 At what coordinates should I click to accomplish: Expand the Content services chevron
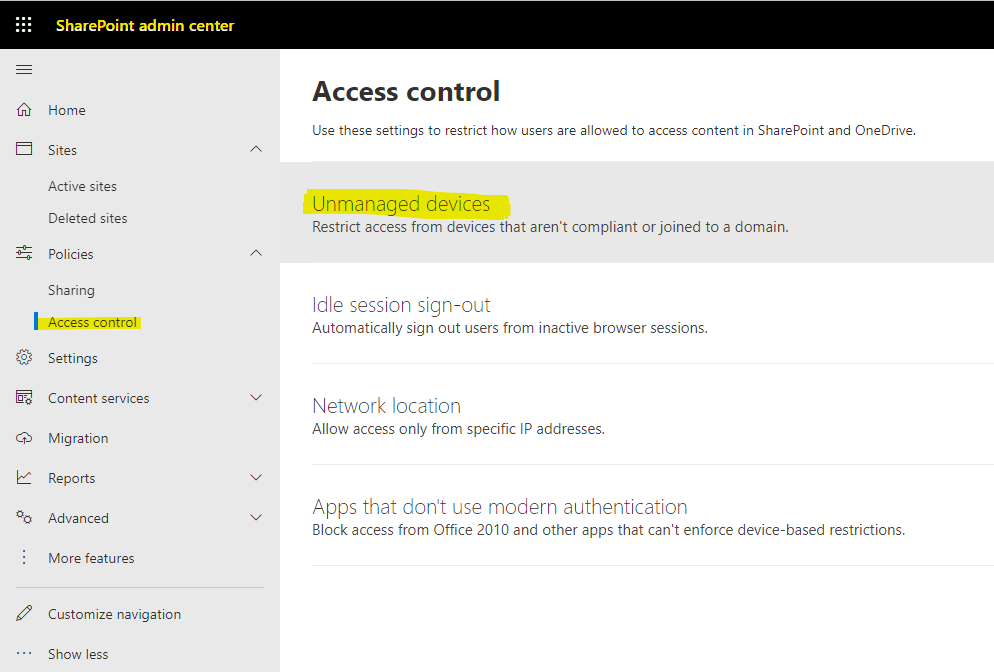click(x=256, y=397)
